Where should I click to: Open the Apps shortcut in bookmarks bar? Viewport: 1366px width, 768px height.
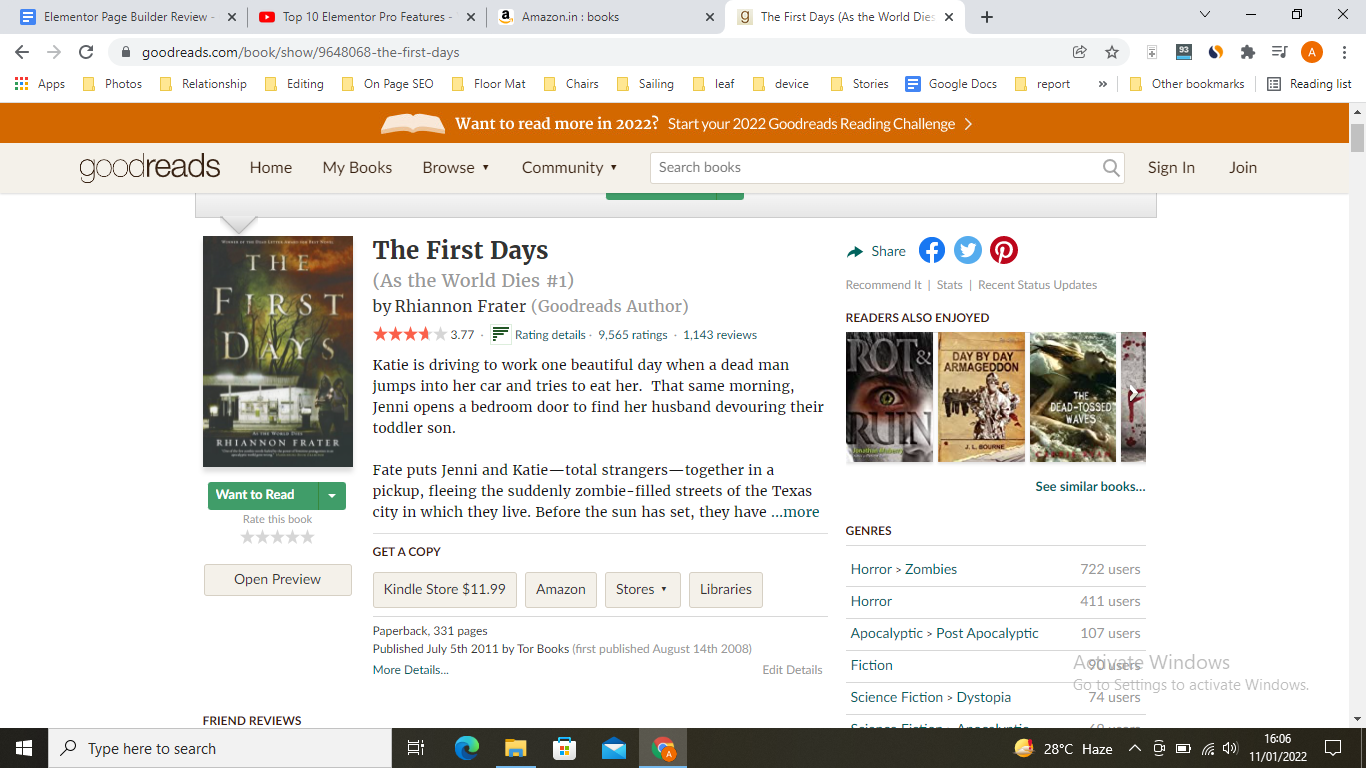40,84
